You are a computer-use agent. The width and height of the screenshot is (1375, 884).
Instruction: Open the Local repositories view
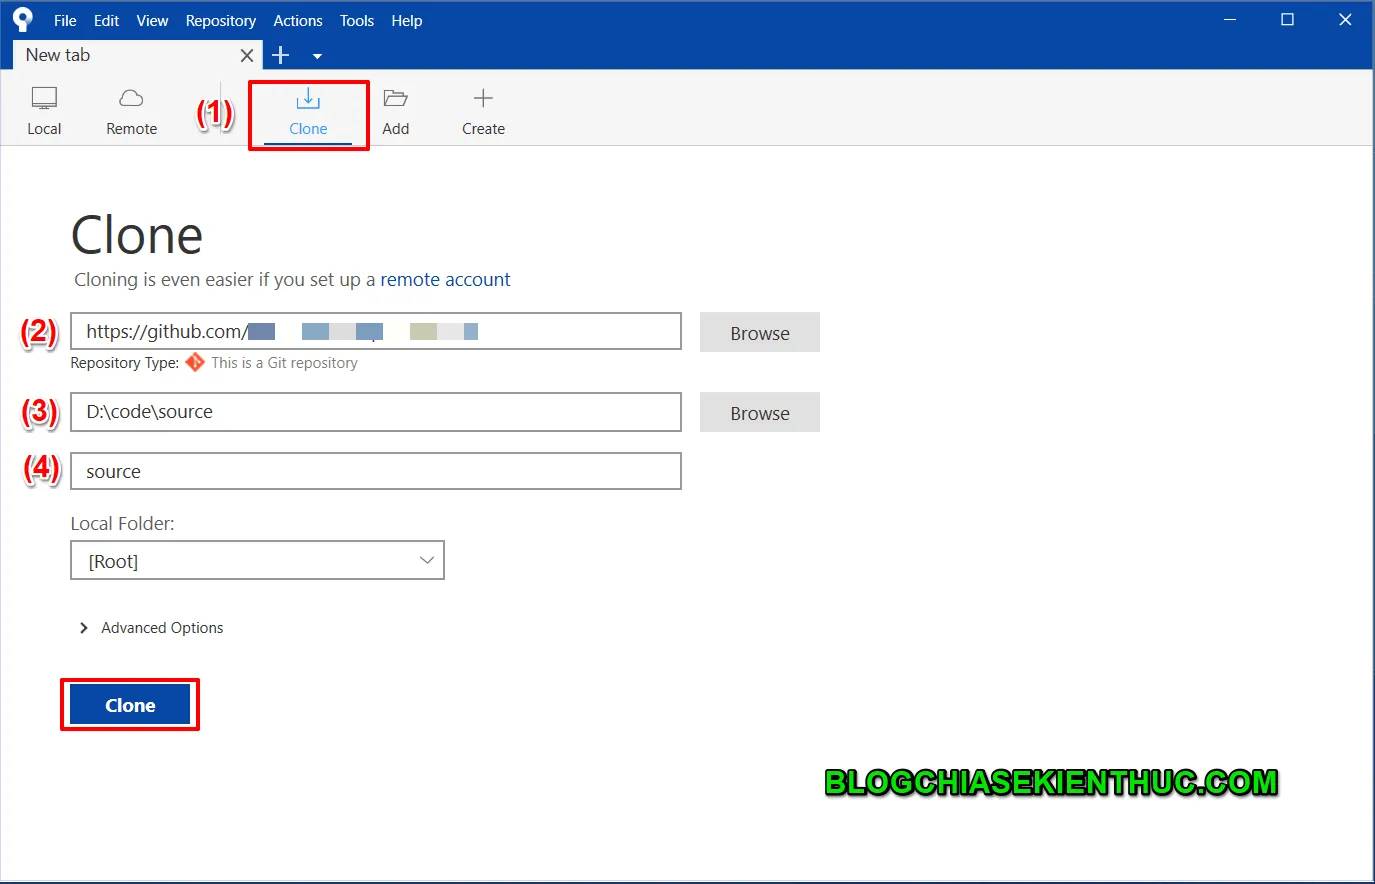pos(44,108)
